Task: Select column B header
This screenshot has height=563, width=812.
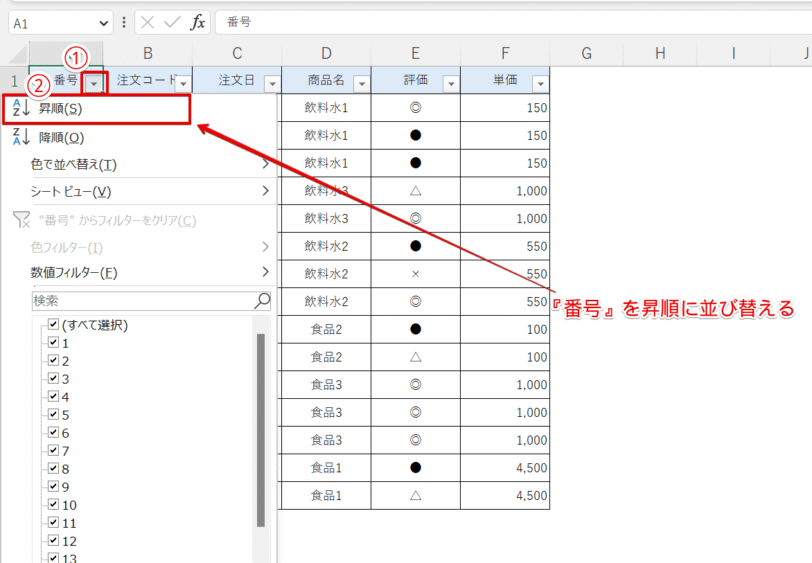Action: pyautogui.click(x=148, y=53)
